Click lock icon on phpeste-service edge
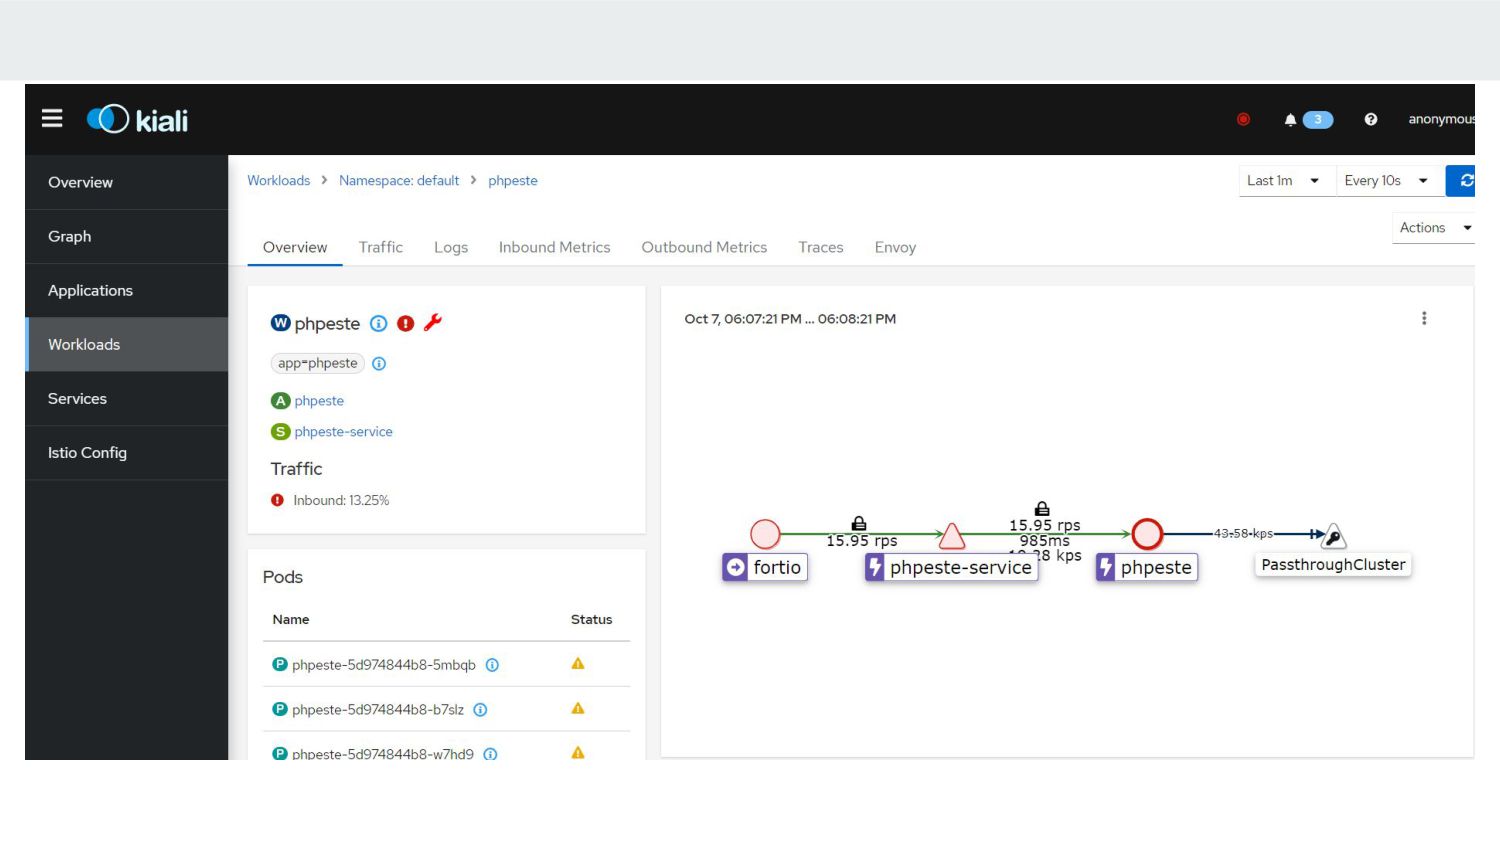This screenshot has width=1500, height=844. (1042, 508)
